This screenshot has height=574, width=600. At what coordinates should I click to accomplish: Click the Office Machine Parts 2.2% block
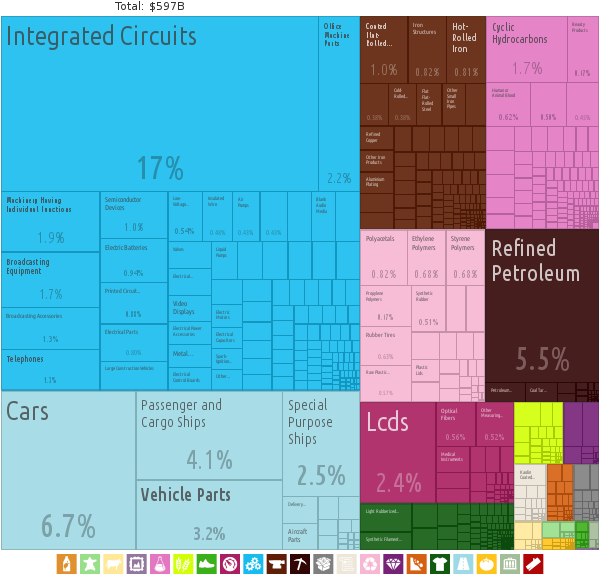pos(339,104)
